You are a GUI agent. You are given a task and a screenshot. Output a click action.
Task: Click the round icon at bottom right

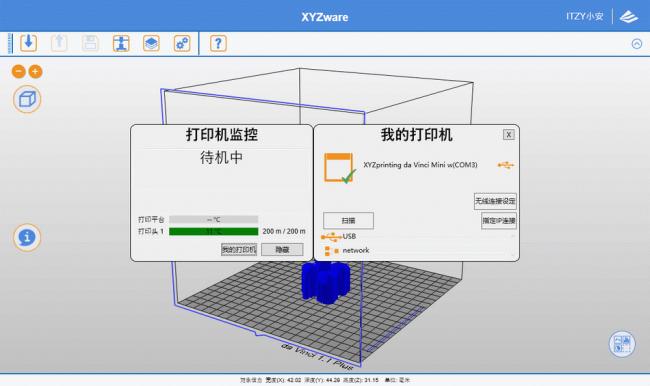pyautogui.click(x=622, y=344)
